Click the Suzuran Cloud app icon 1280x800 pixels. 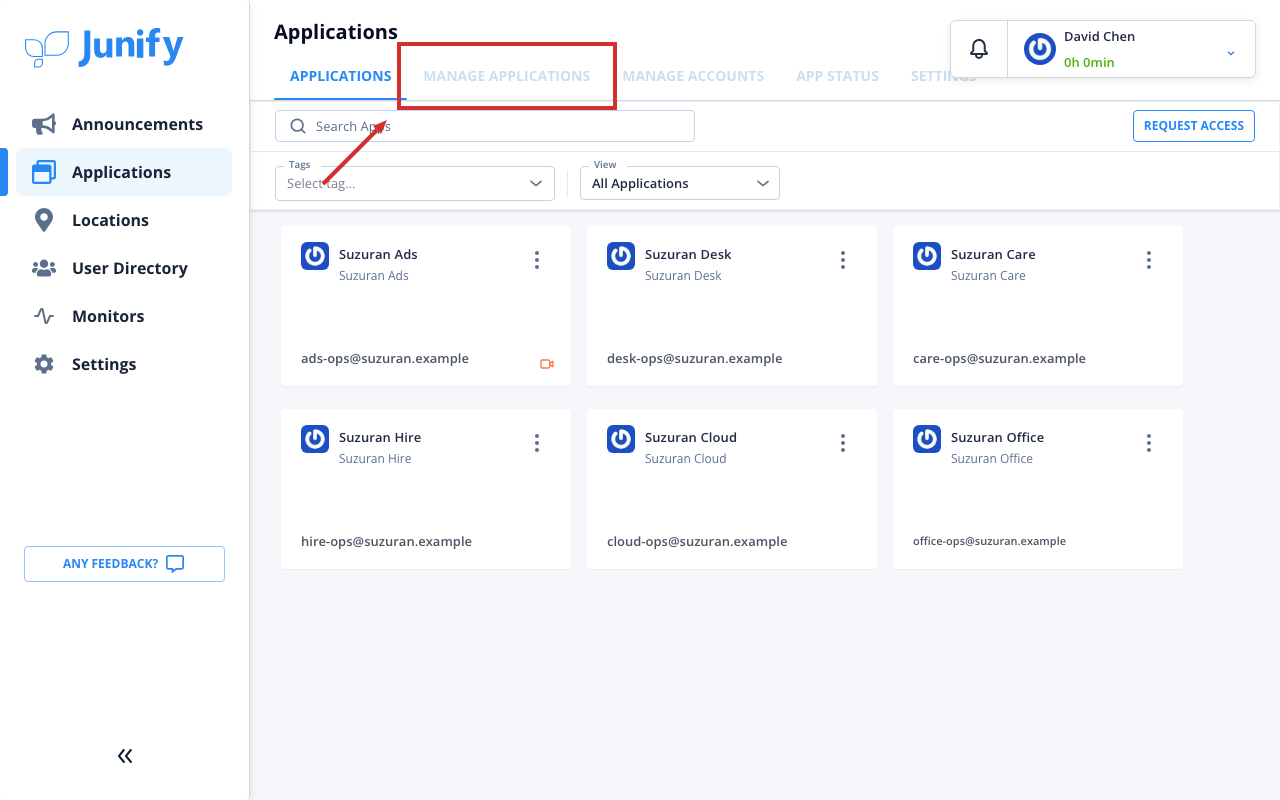[x=621, y=439]
